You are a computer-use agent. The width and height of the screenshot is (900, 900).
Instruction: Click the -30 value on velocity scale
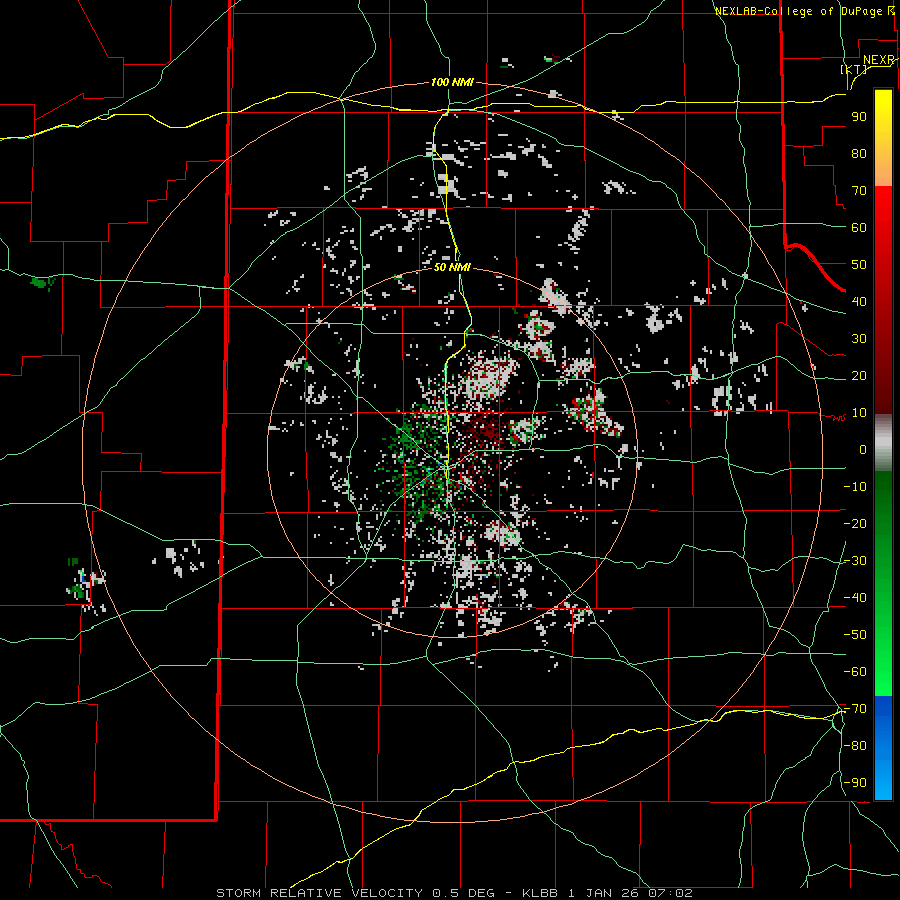tap(855, 561)
